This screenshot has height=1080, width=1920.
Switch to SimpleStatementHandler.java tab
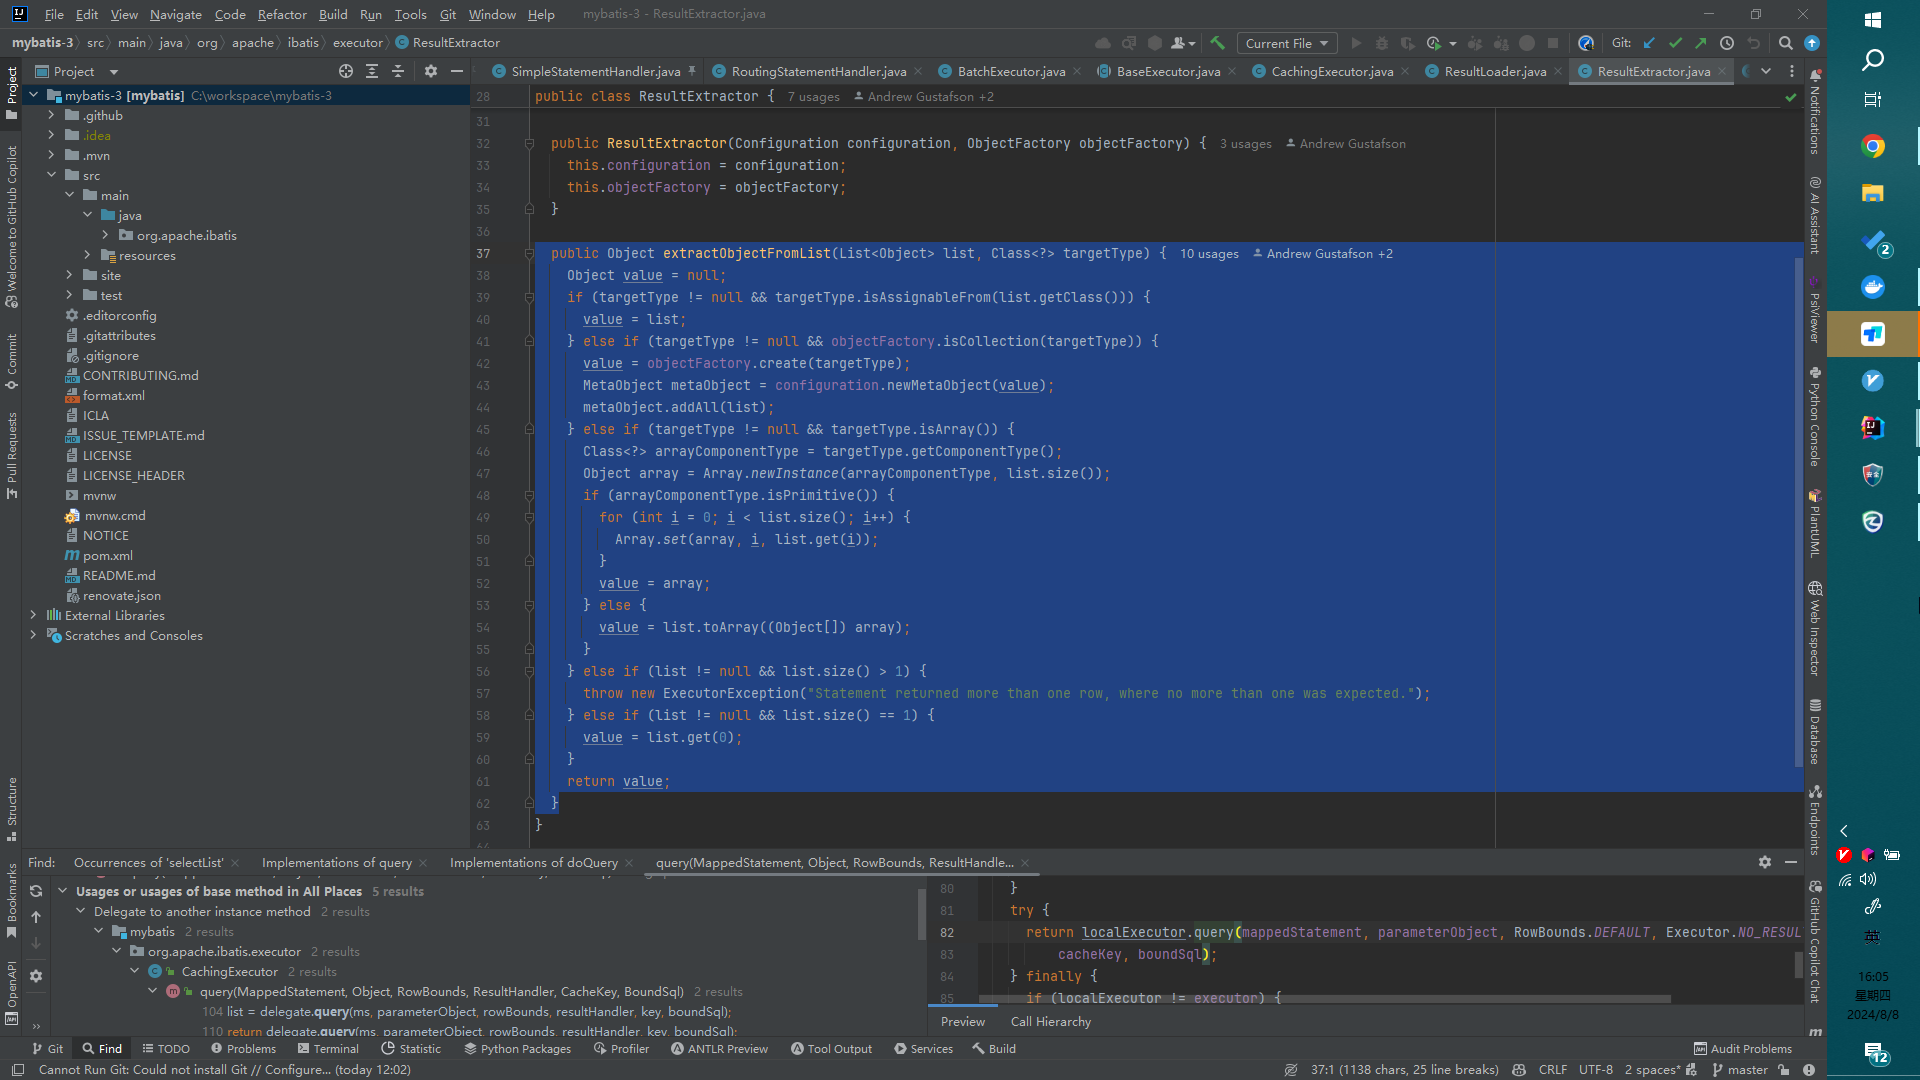coord(595,71)
